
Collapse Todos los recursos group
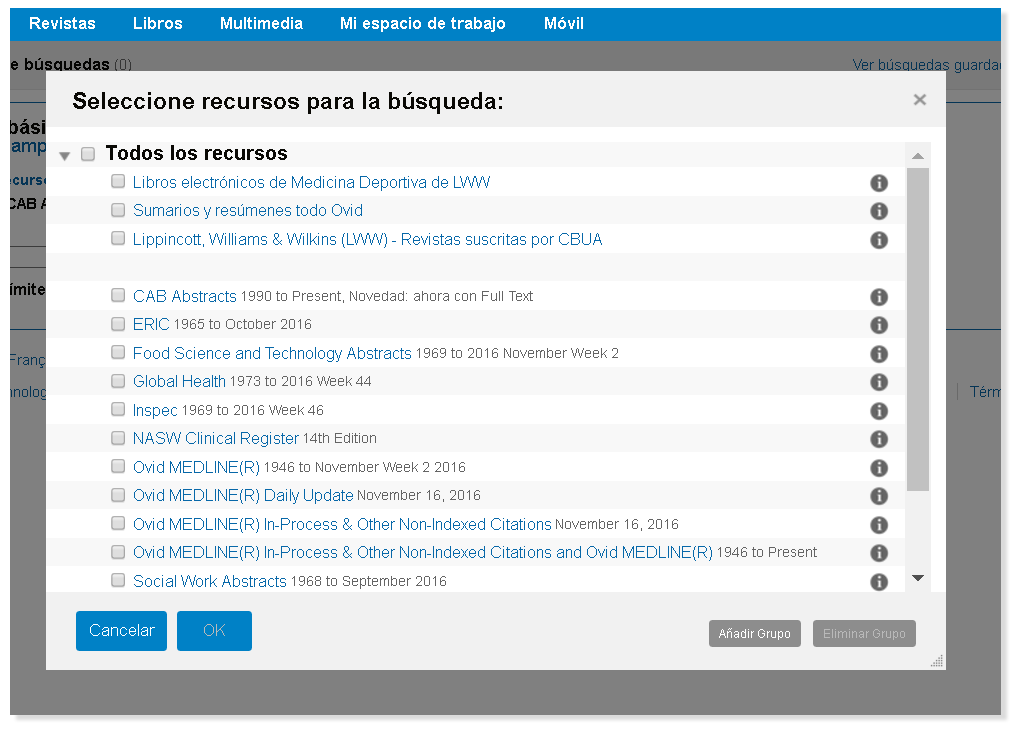coord(64,156)
